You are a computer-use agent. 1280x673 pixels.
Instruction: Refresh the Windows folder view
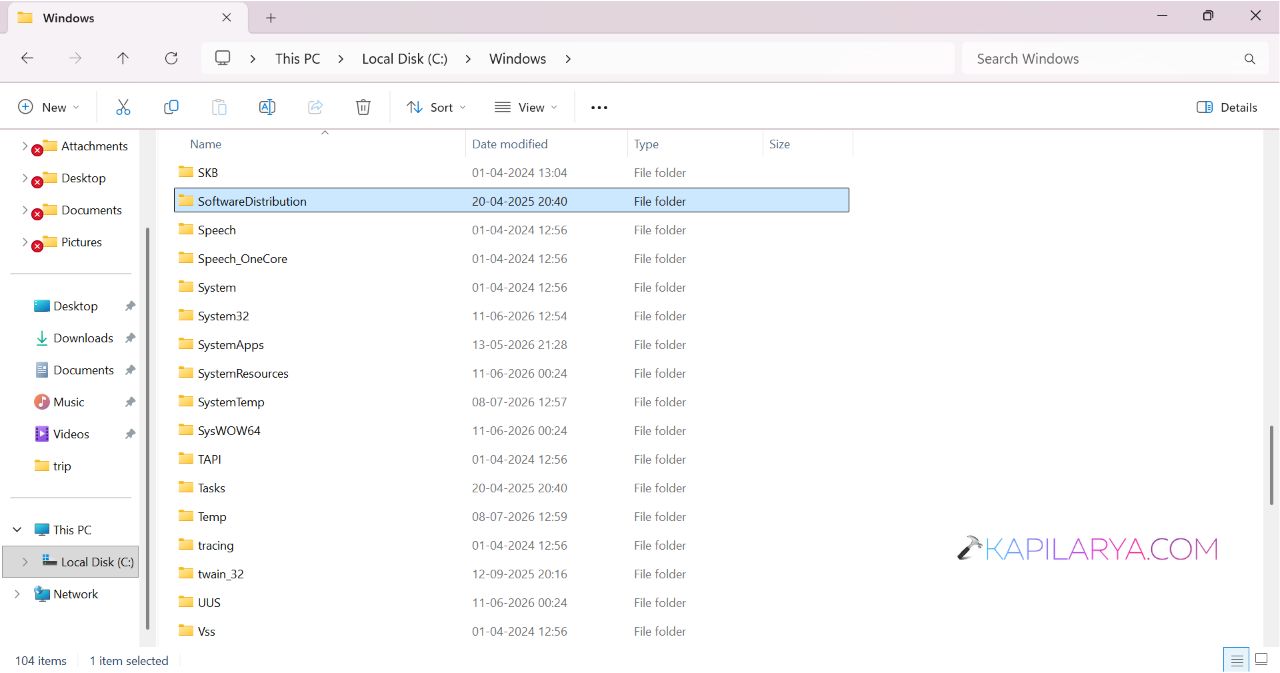click(171, 59)
